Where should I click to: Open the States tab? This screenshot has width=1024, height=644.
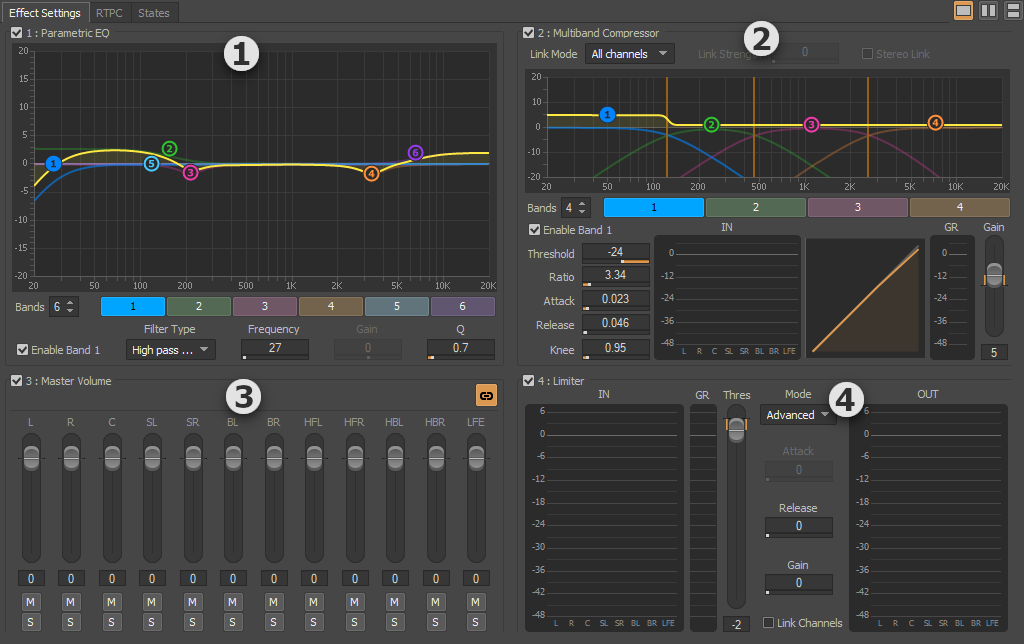point(154,13)
